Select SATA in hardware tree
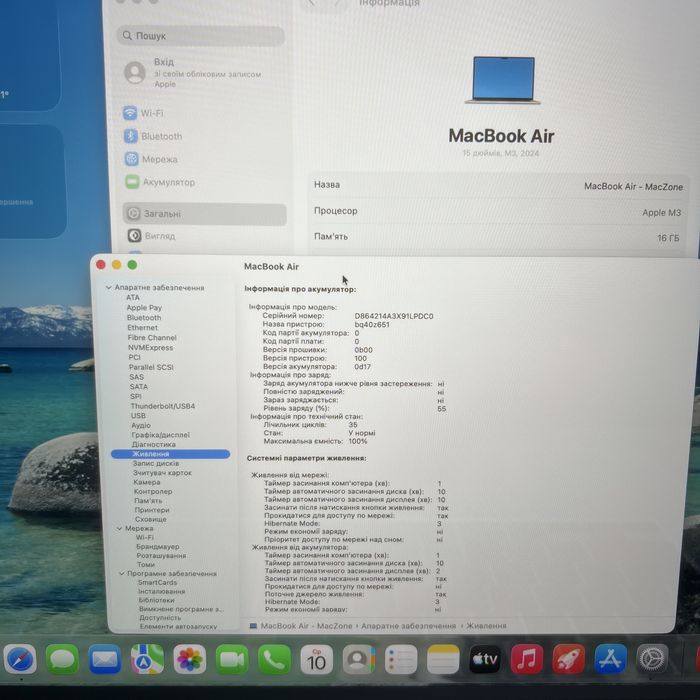 click(x=138, y=387)
